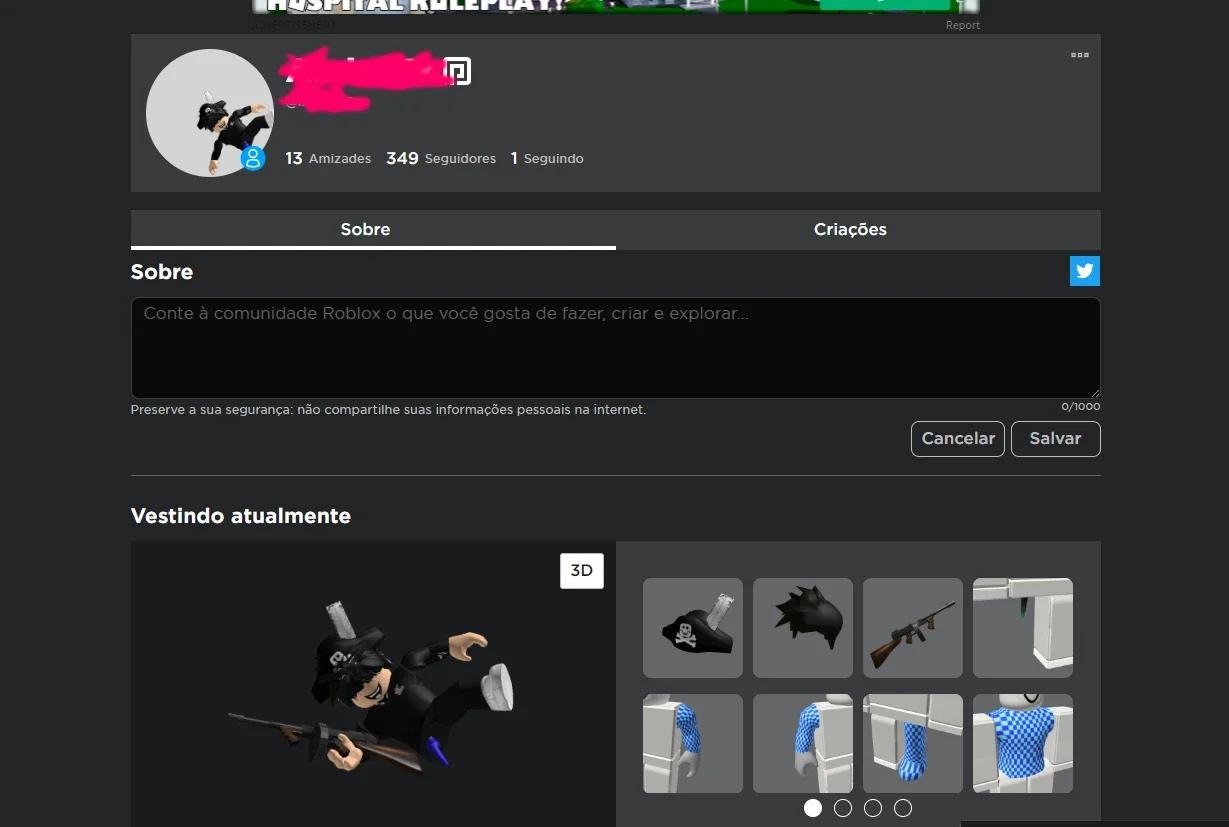The image size is (1229, 827).
Task: Click the Cancelar button
Action: click(958, 439)
